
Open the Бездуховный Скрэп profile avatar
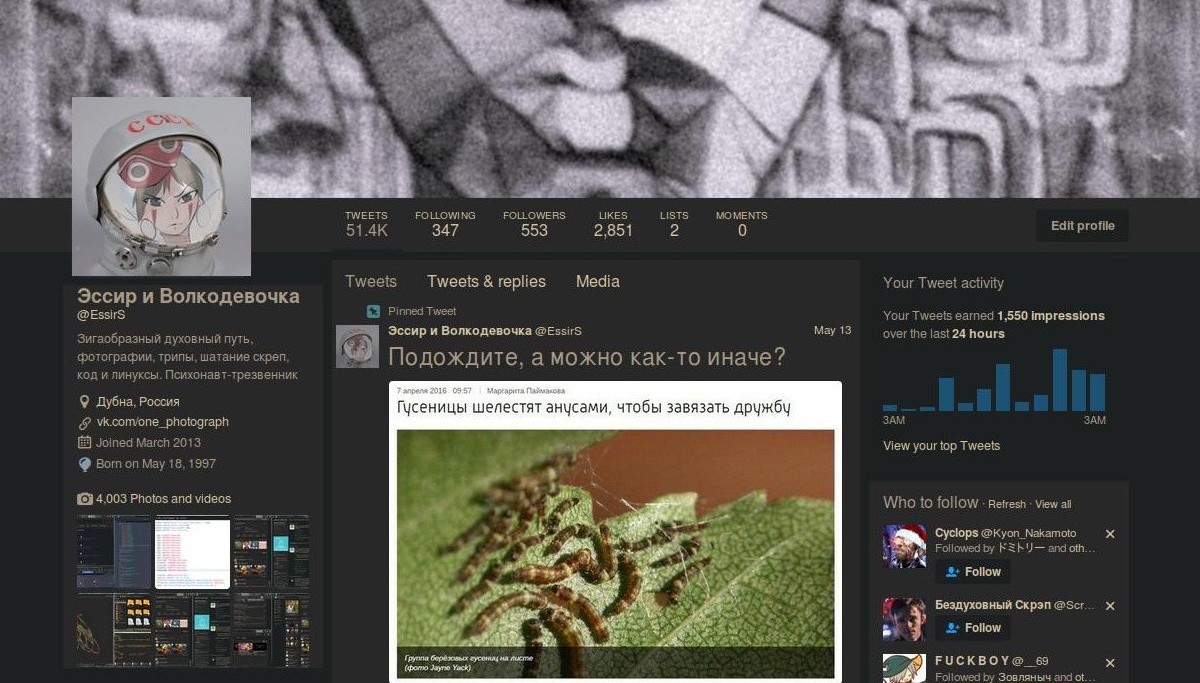pos(904,619)
